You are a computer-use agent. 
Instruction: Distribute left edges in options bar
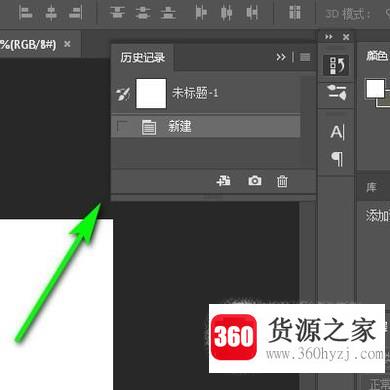[x=201, y=13]
